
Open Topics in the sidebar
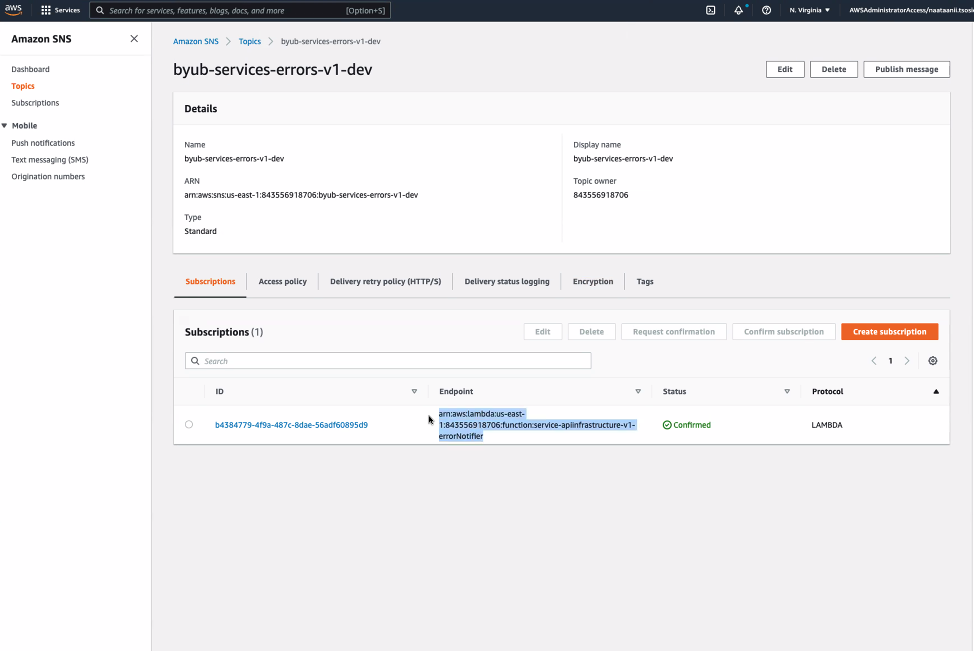(23, 86)
